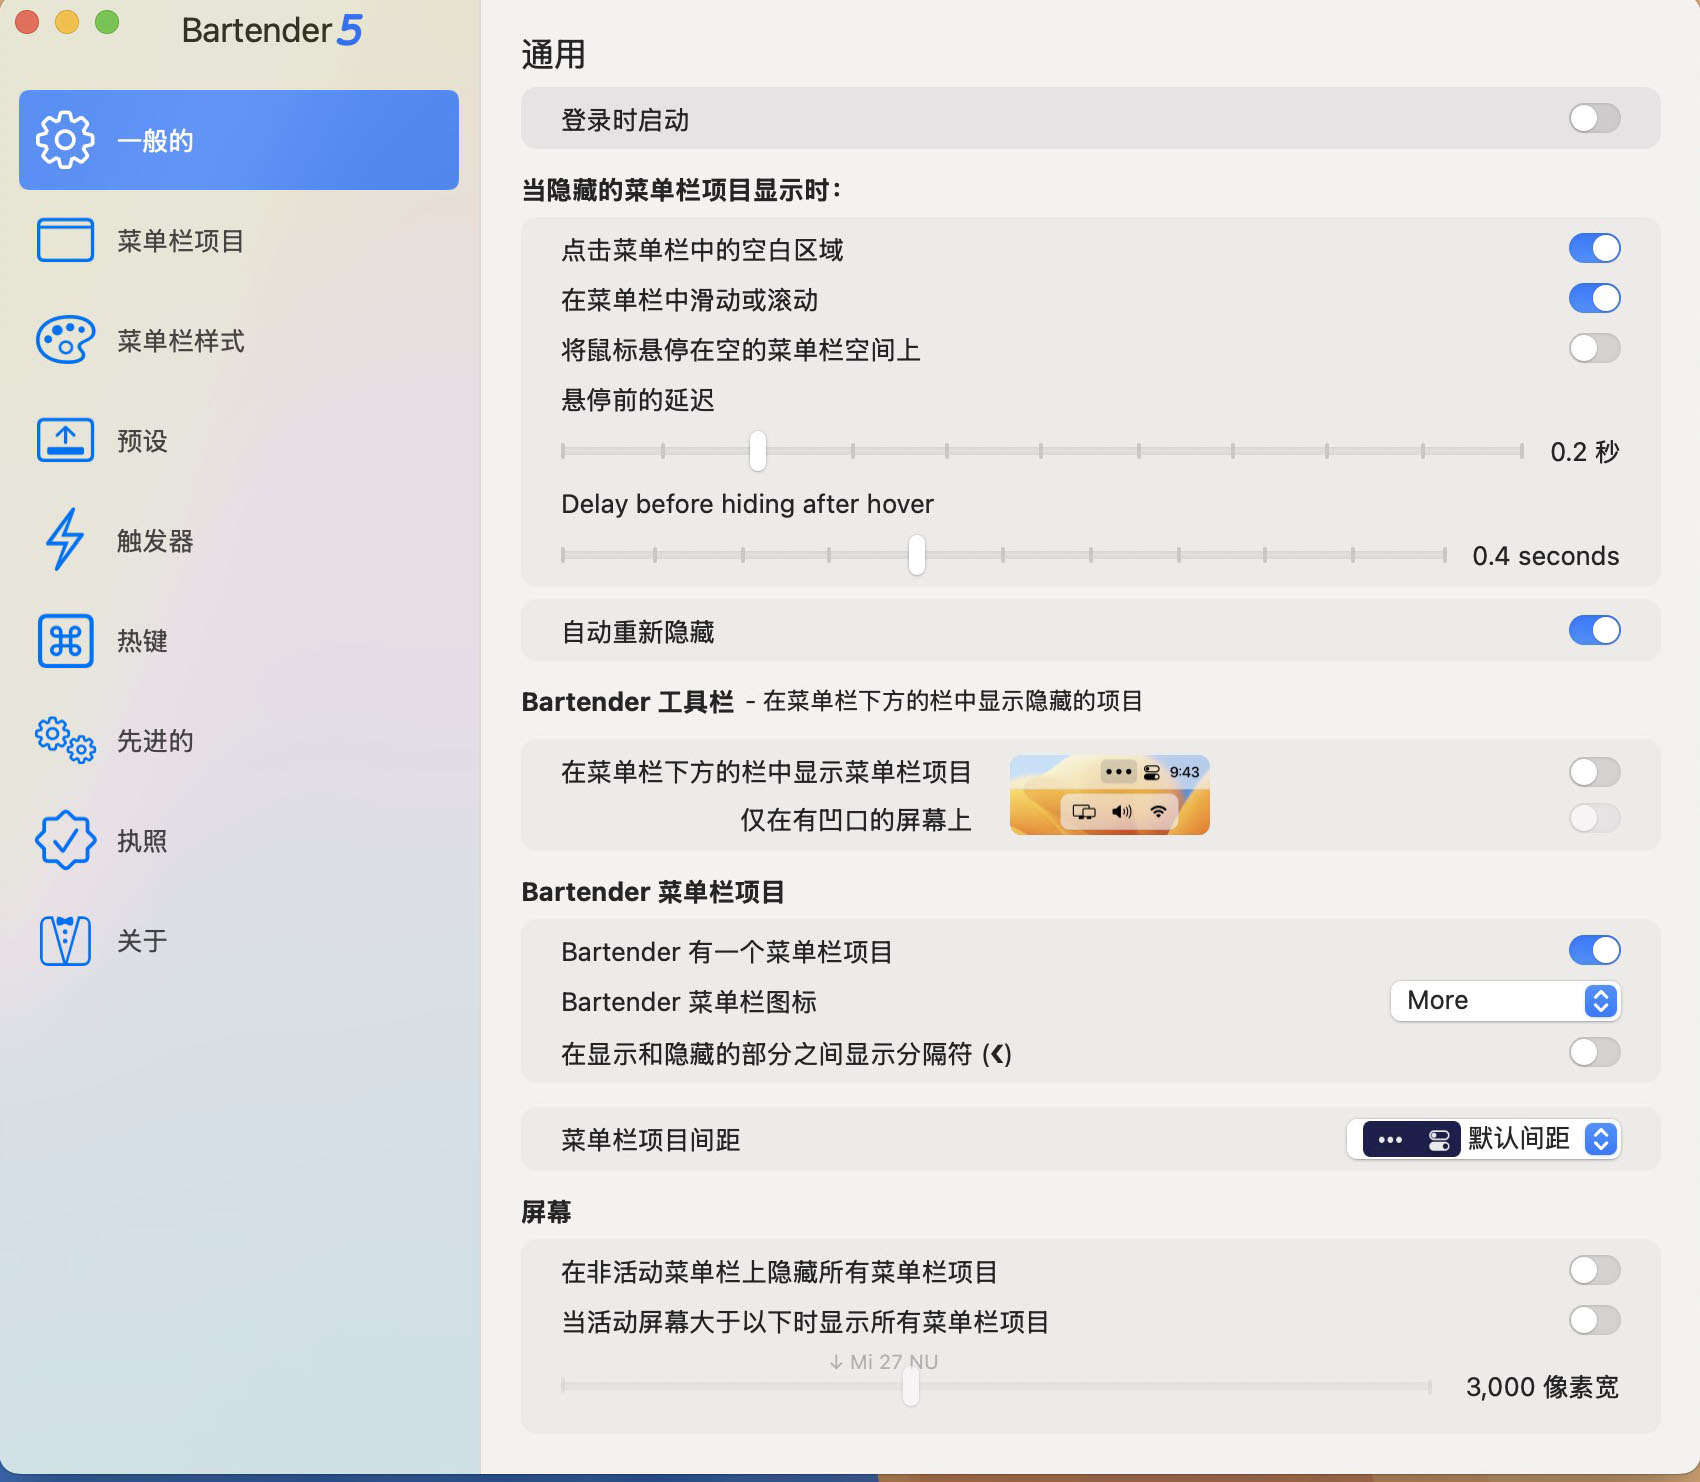Screen dimensions: 1700x1482
Task: Click the 悬停前的延迟 slider handle
Action: point(758,451)
